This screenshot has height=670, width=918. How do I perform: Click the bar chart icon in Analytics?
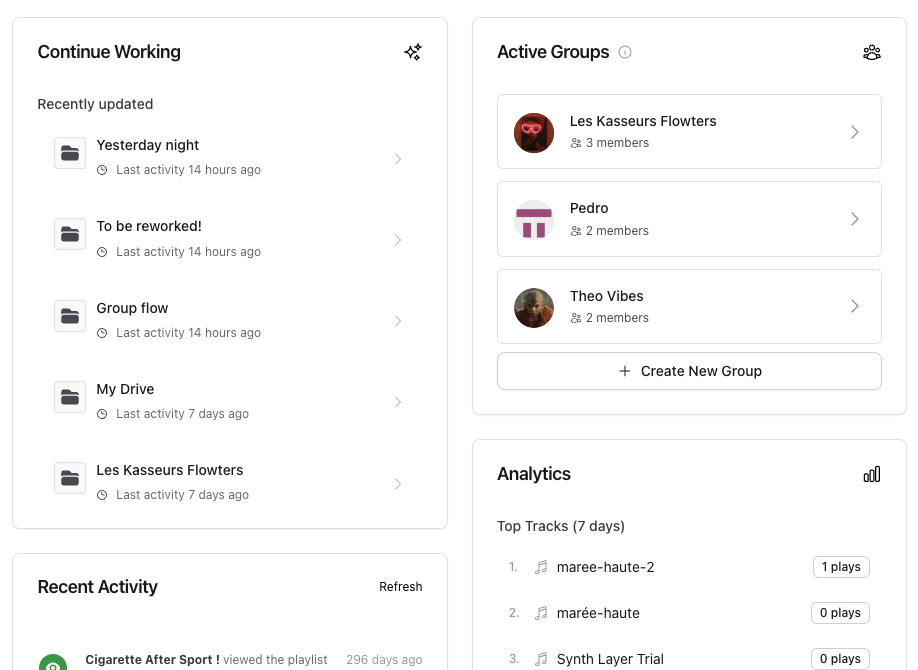872,474
